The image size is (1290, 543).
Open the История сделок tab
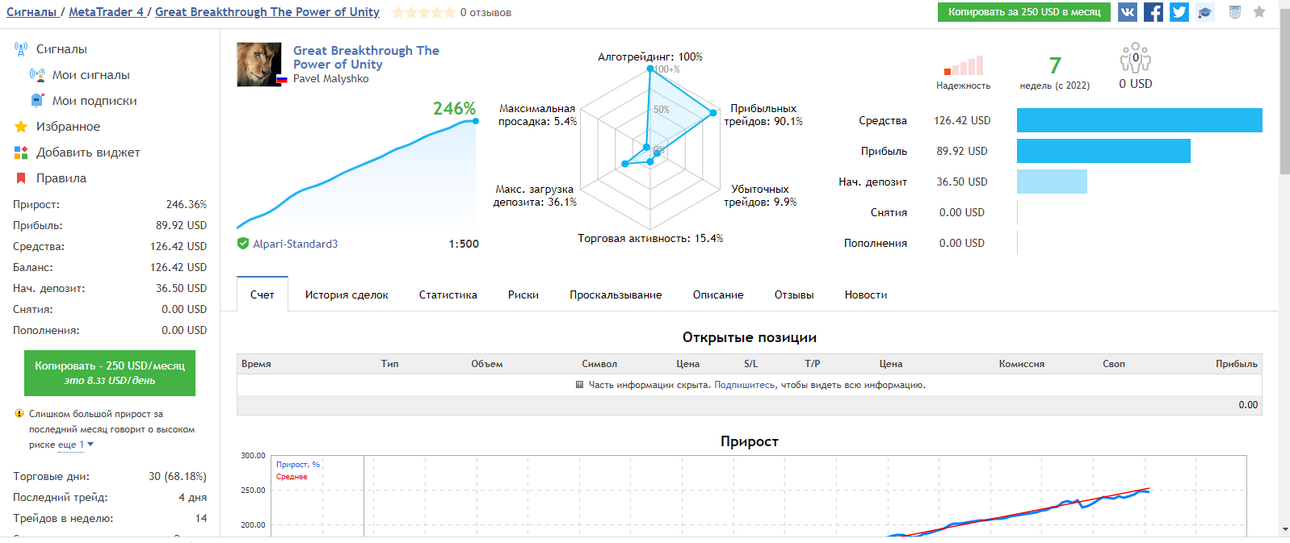(347, 295)
